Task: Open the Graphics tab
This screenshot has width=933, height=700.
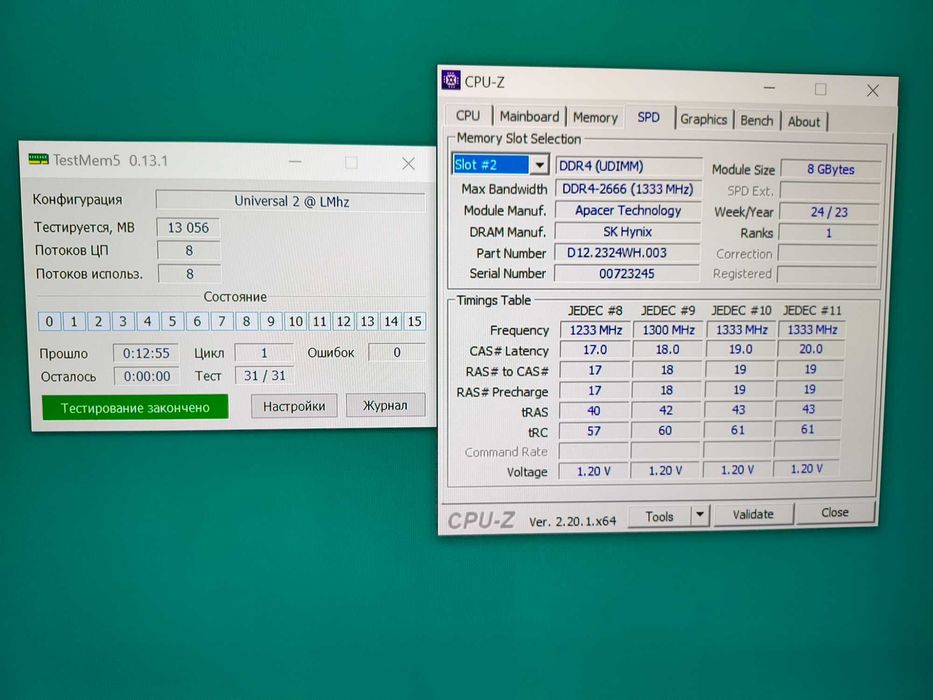Action: coord(703,120)
